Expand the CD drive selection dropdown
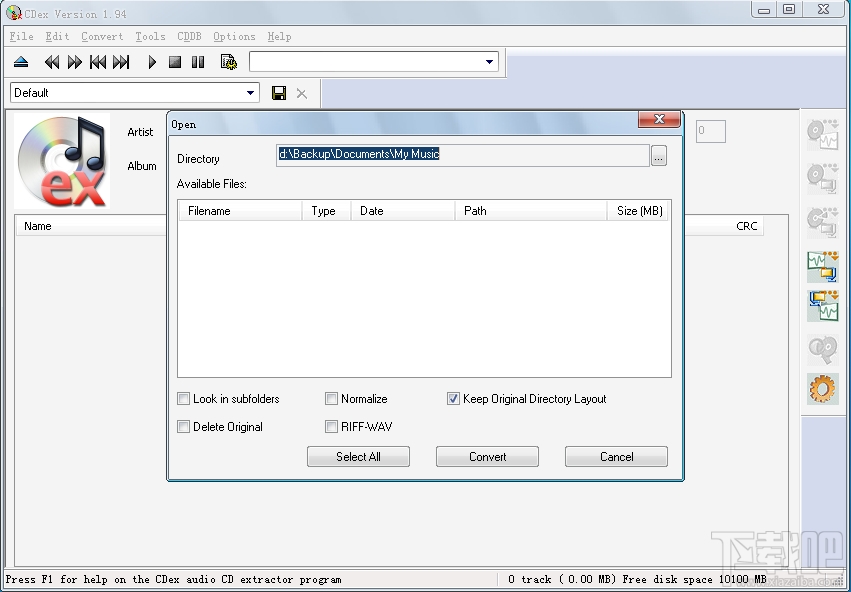The image size is (851, 592). [x=489, y=62]
